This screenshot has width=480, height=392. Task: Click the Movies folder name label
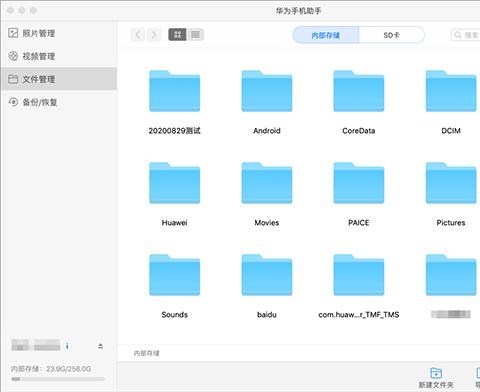(x=267, y=223)
